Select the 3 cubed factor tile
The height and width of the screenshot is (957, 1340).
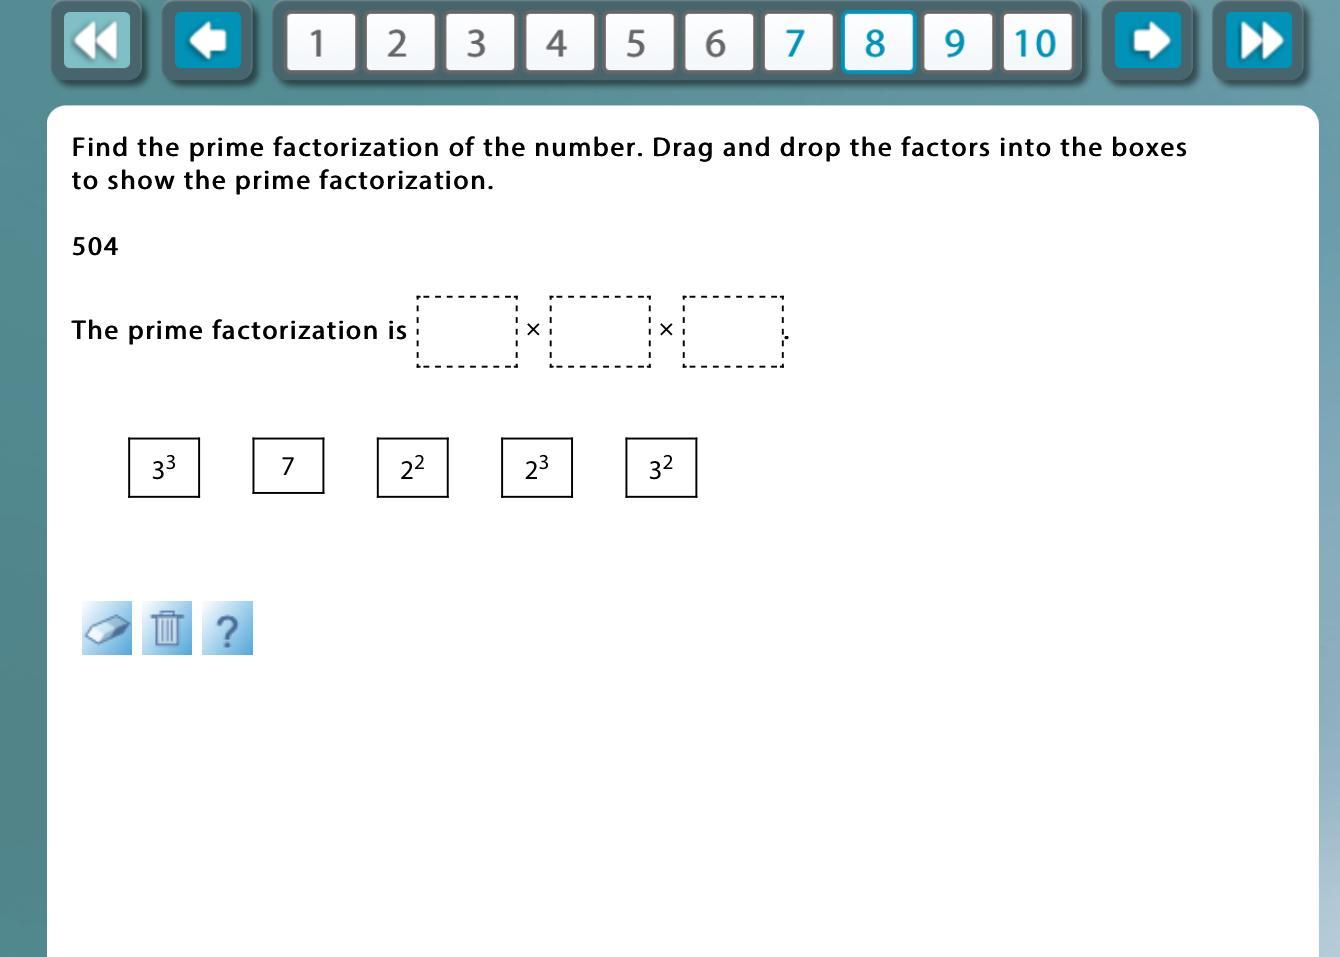164,467
